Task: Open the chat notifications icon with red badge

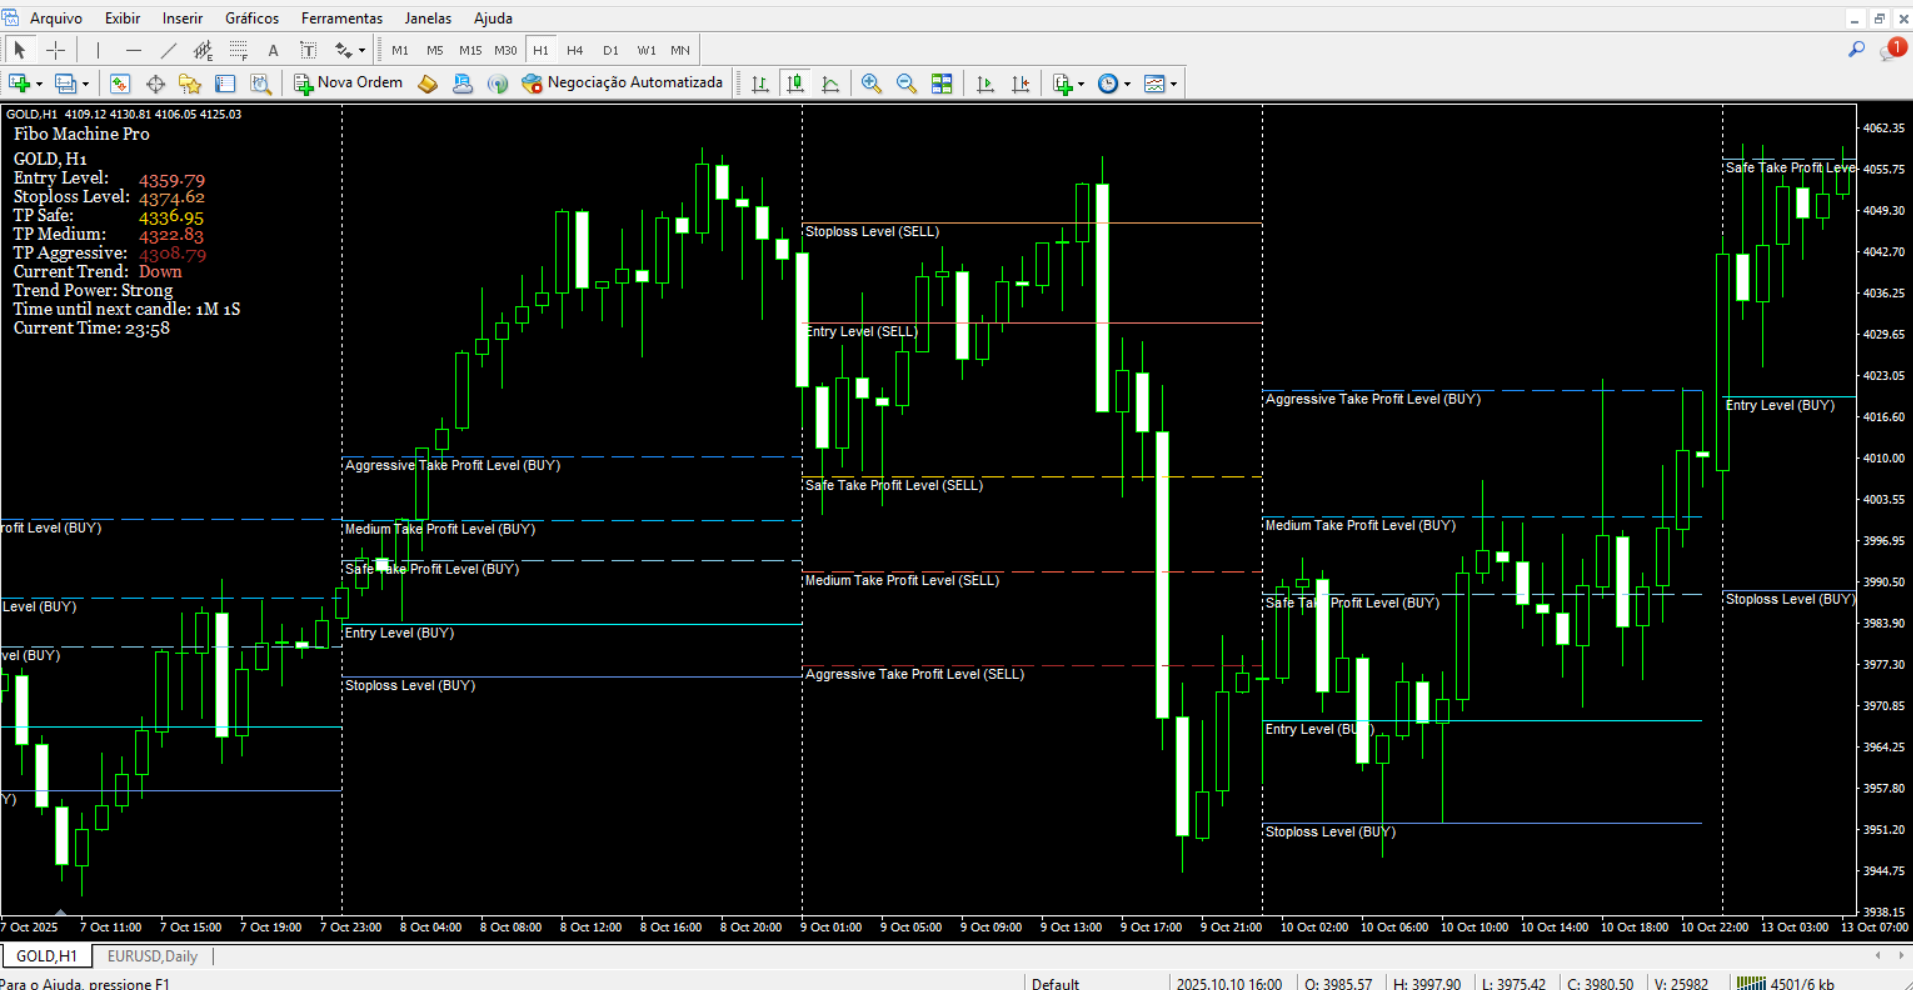Action: pos(1892,49)
